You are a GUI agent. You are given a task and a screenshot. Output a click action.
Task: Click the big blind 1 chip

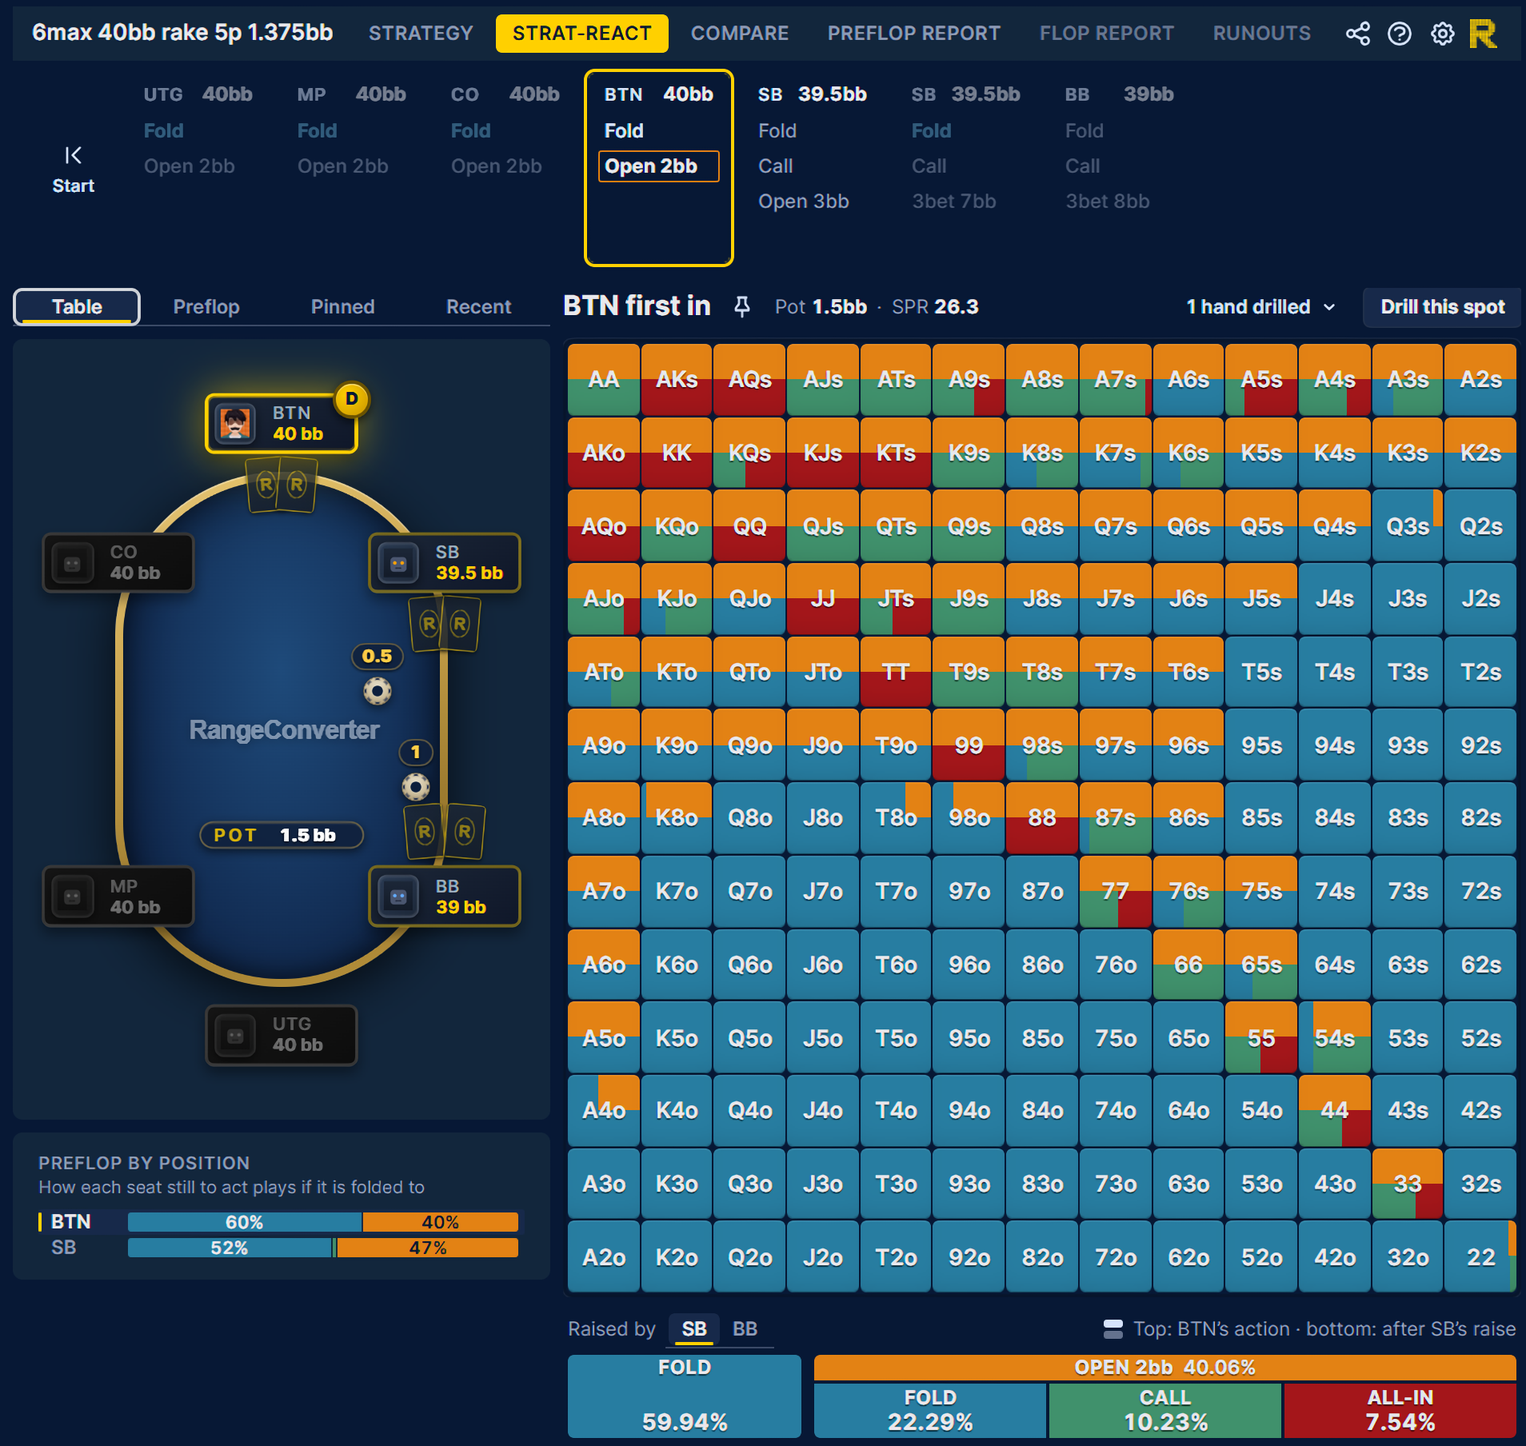click(x=416, y=786)
